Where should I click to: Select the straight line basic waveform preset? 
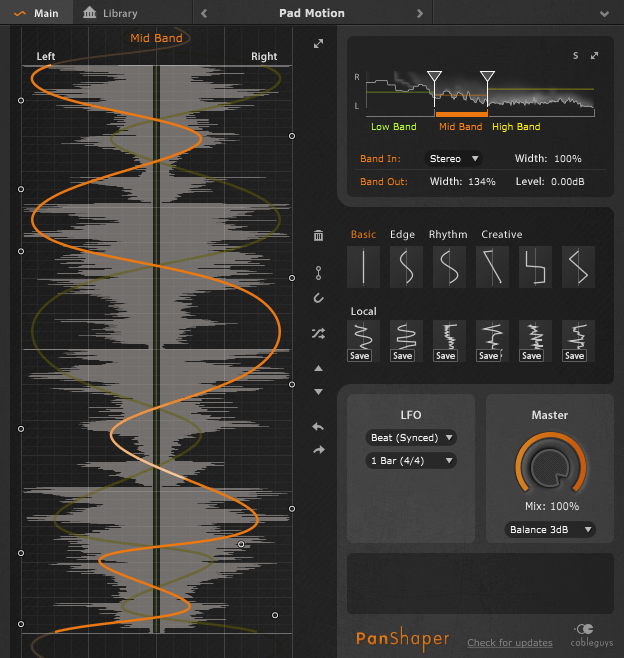coord(363,267)
